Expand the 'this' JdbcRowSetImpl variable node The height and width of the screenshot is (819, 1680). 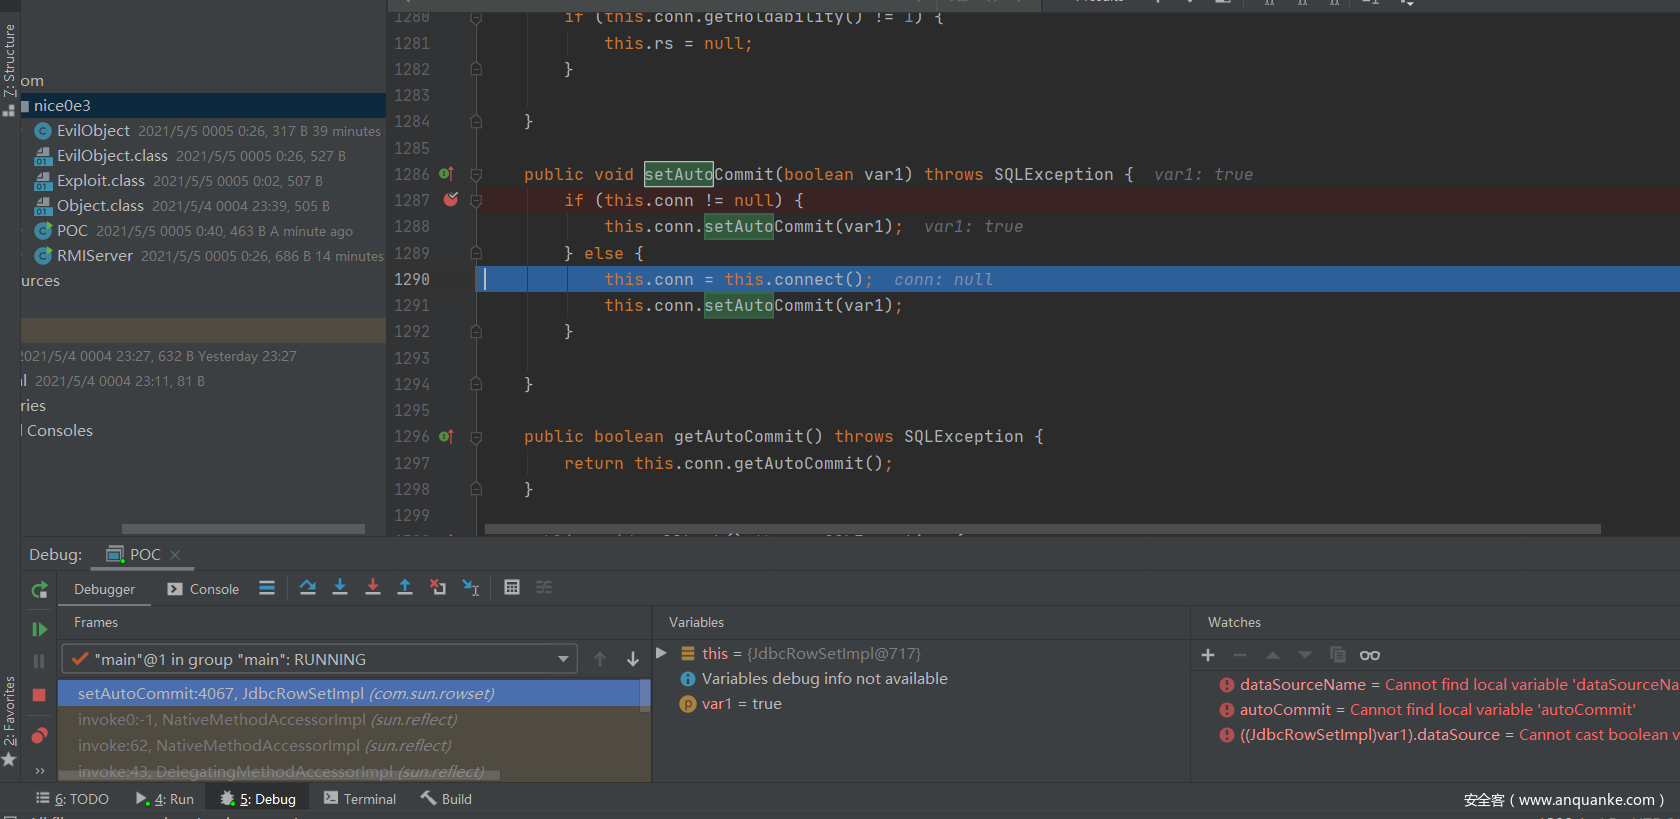point(661,653)
